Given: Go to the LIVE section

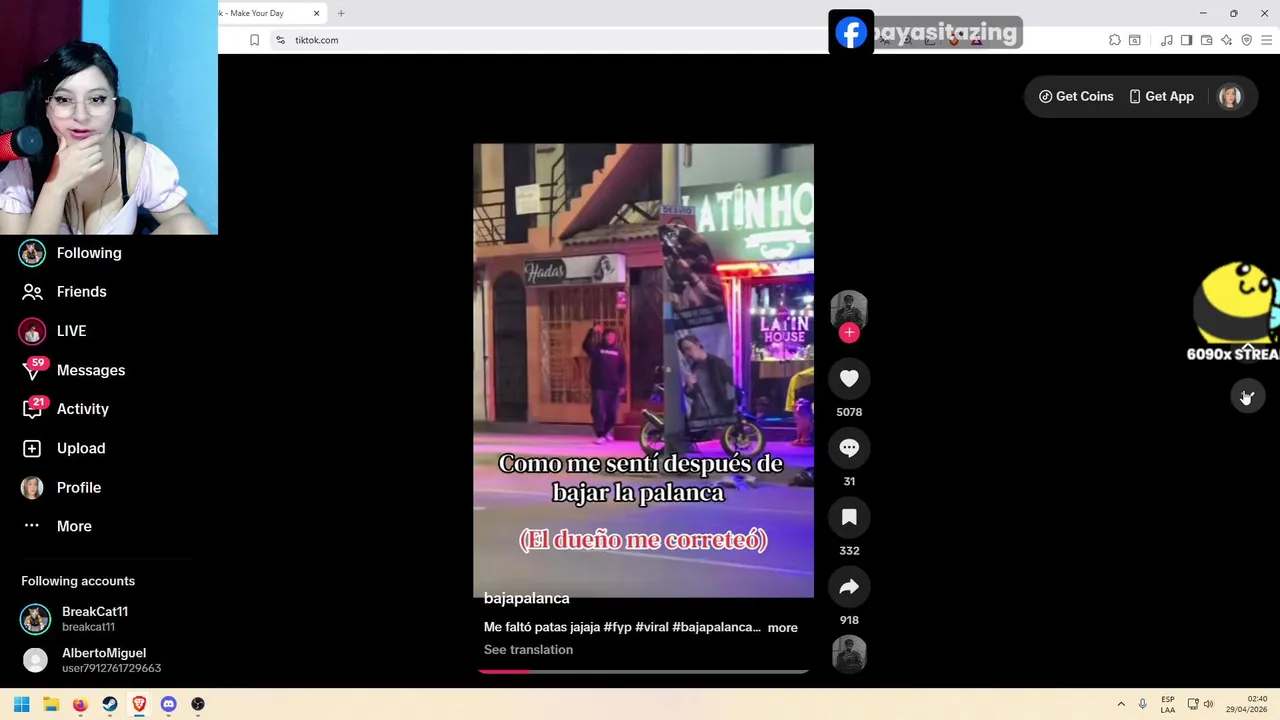Looking at the screenshot, I should [x=53, y=331].
